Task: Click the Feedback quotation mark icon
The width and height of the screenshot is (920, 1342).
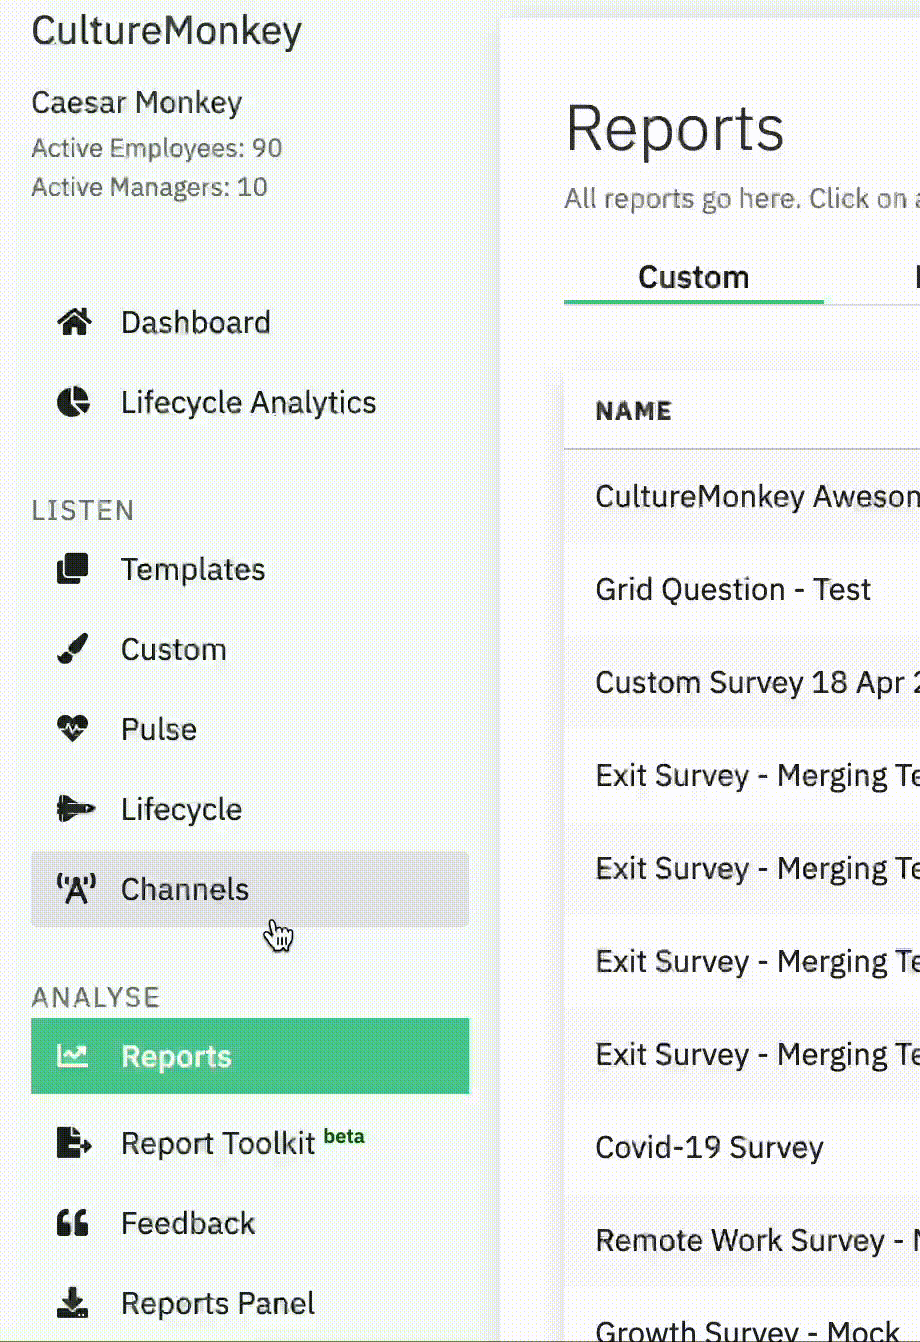Action: pos(73,1222)
